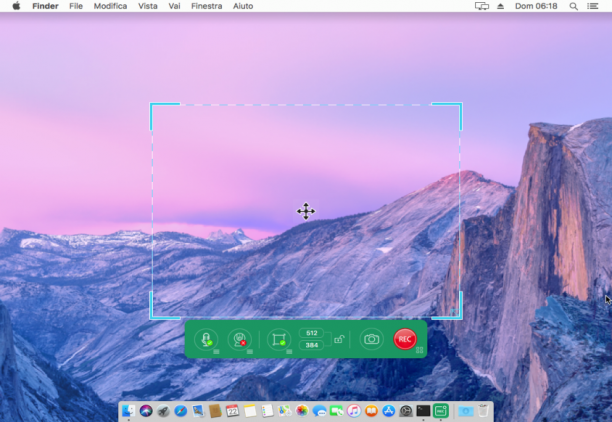Open Finder from the Dock

(128, 411)
